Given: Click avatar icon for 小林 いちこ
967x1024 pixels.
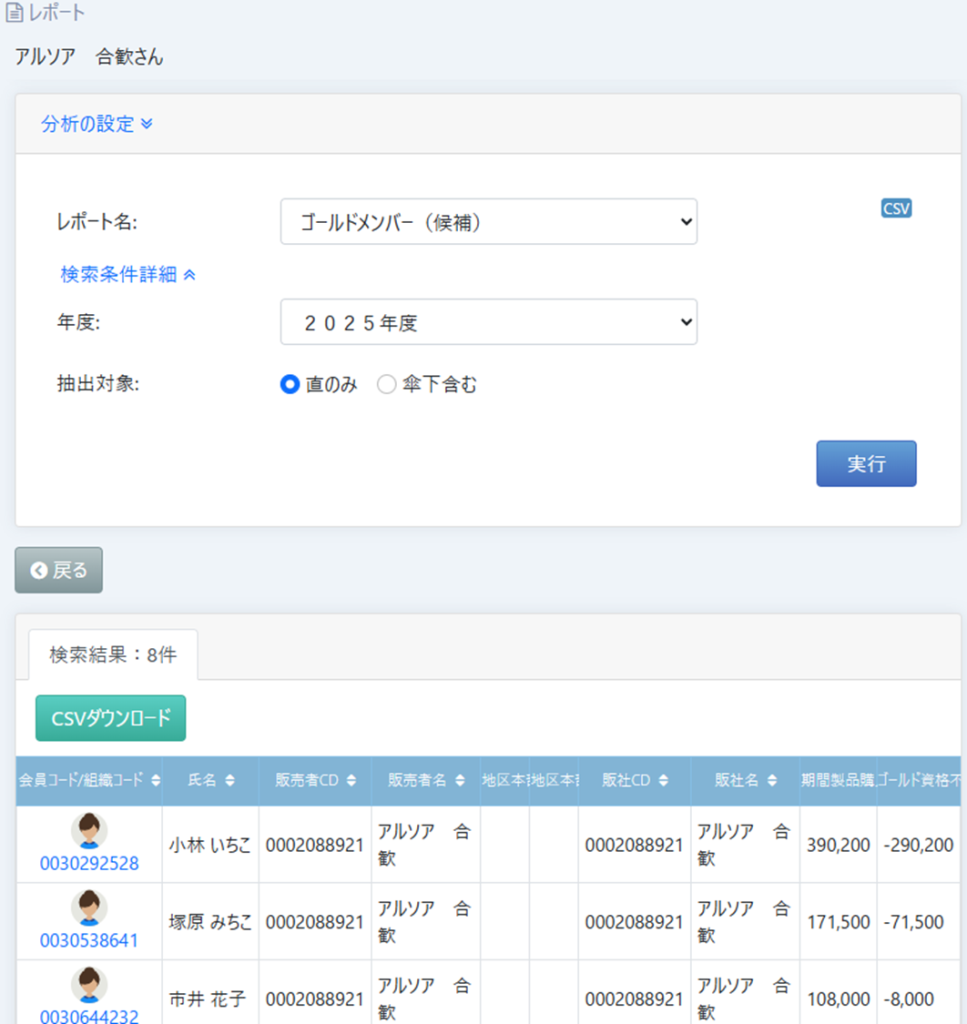Looking at the screenshot, I should tap(89, 831).
